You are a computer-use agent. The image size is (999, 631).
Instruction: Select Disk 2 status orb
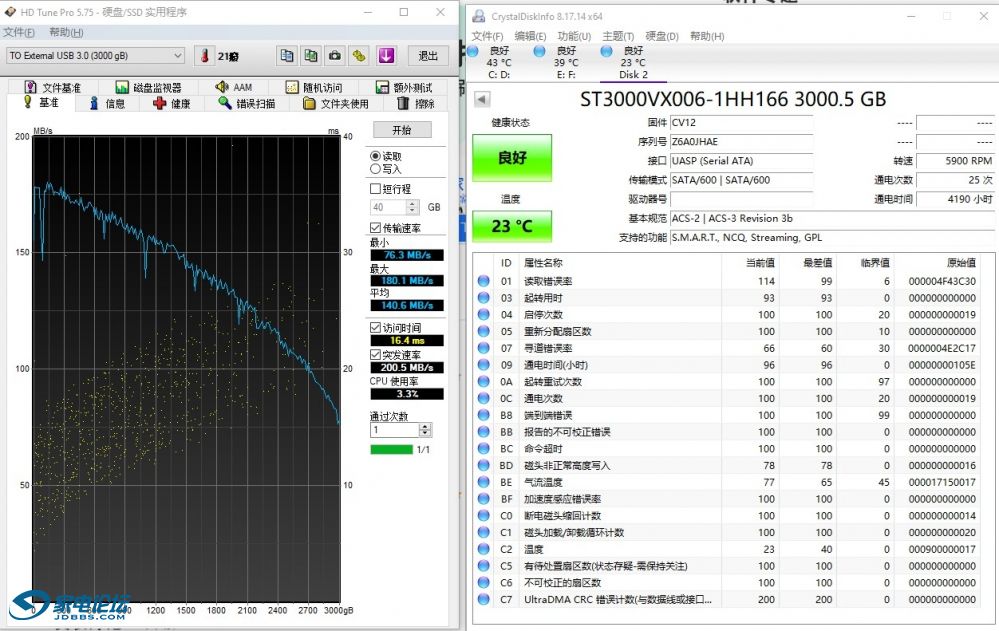click(607, 51)
